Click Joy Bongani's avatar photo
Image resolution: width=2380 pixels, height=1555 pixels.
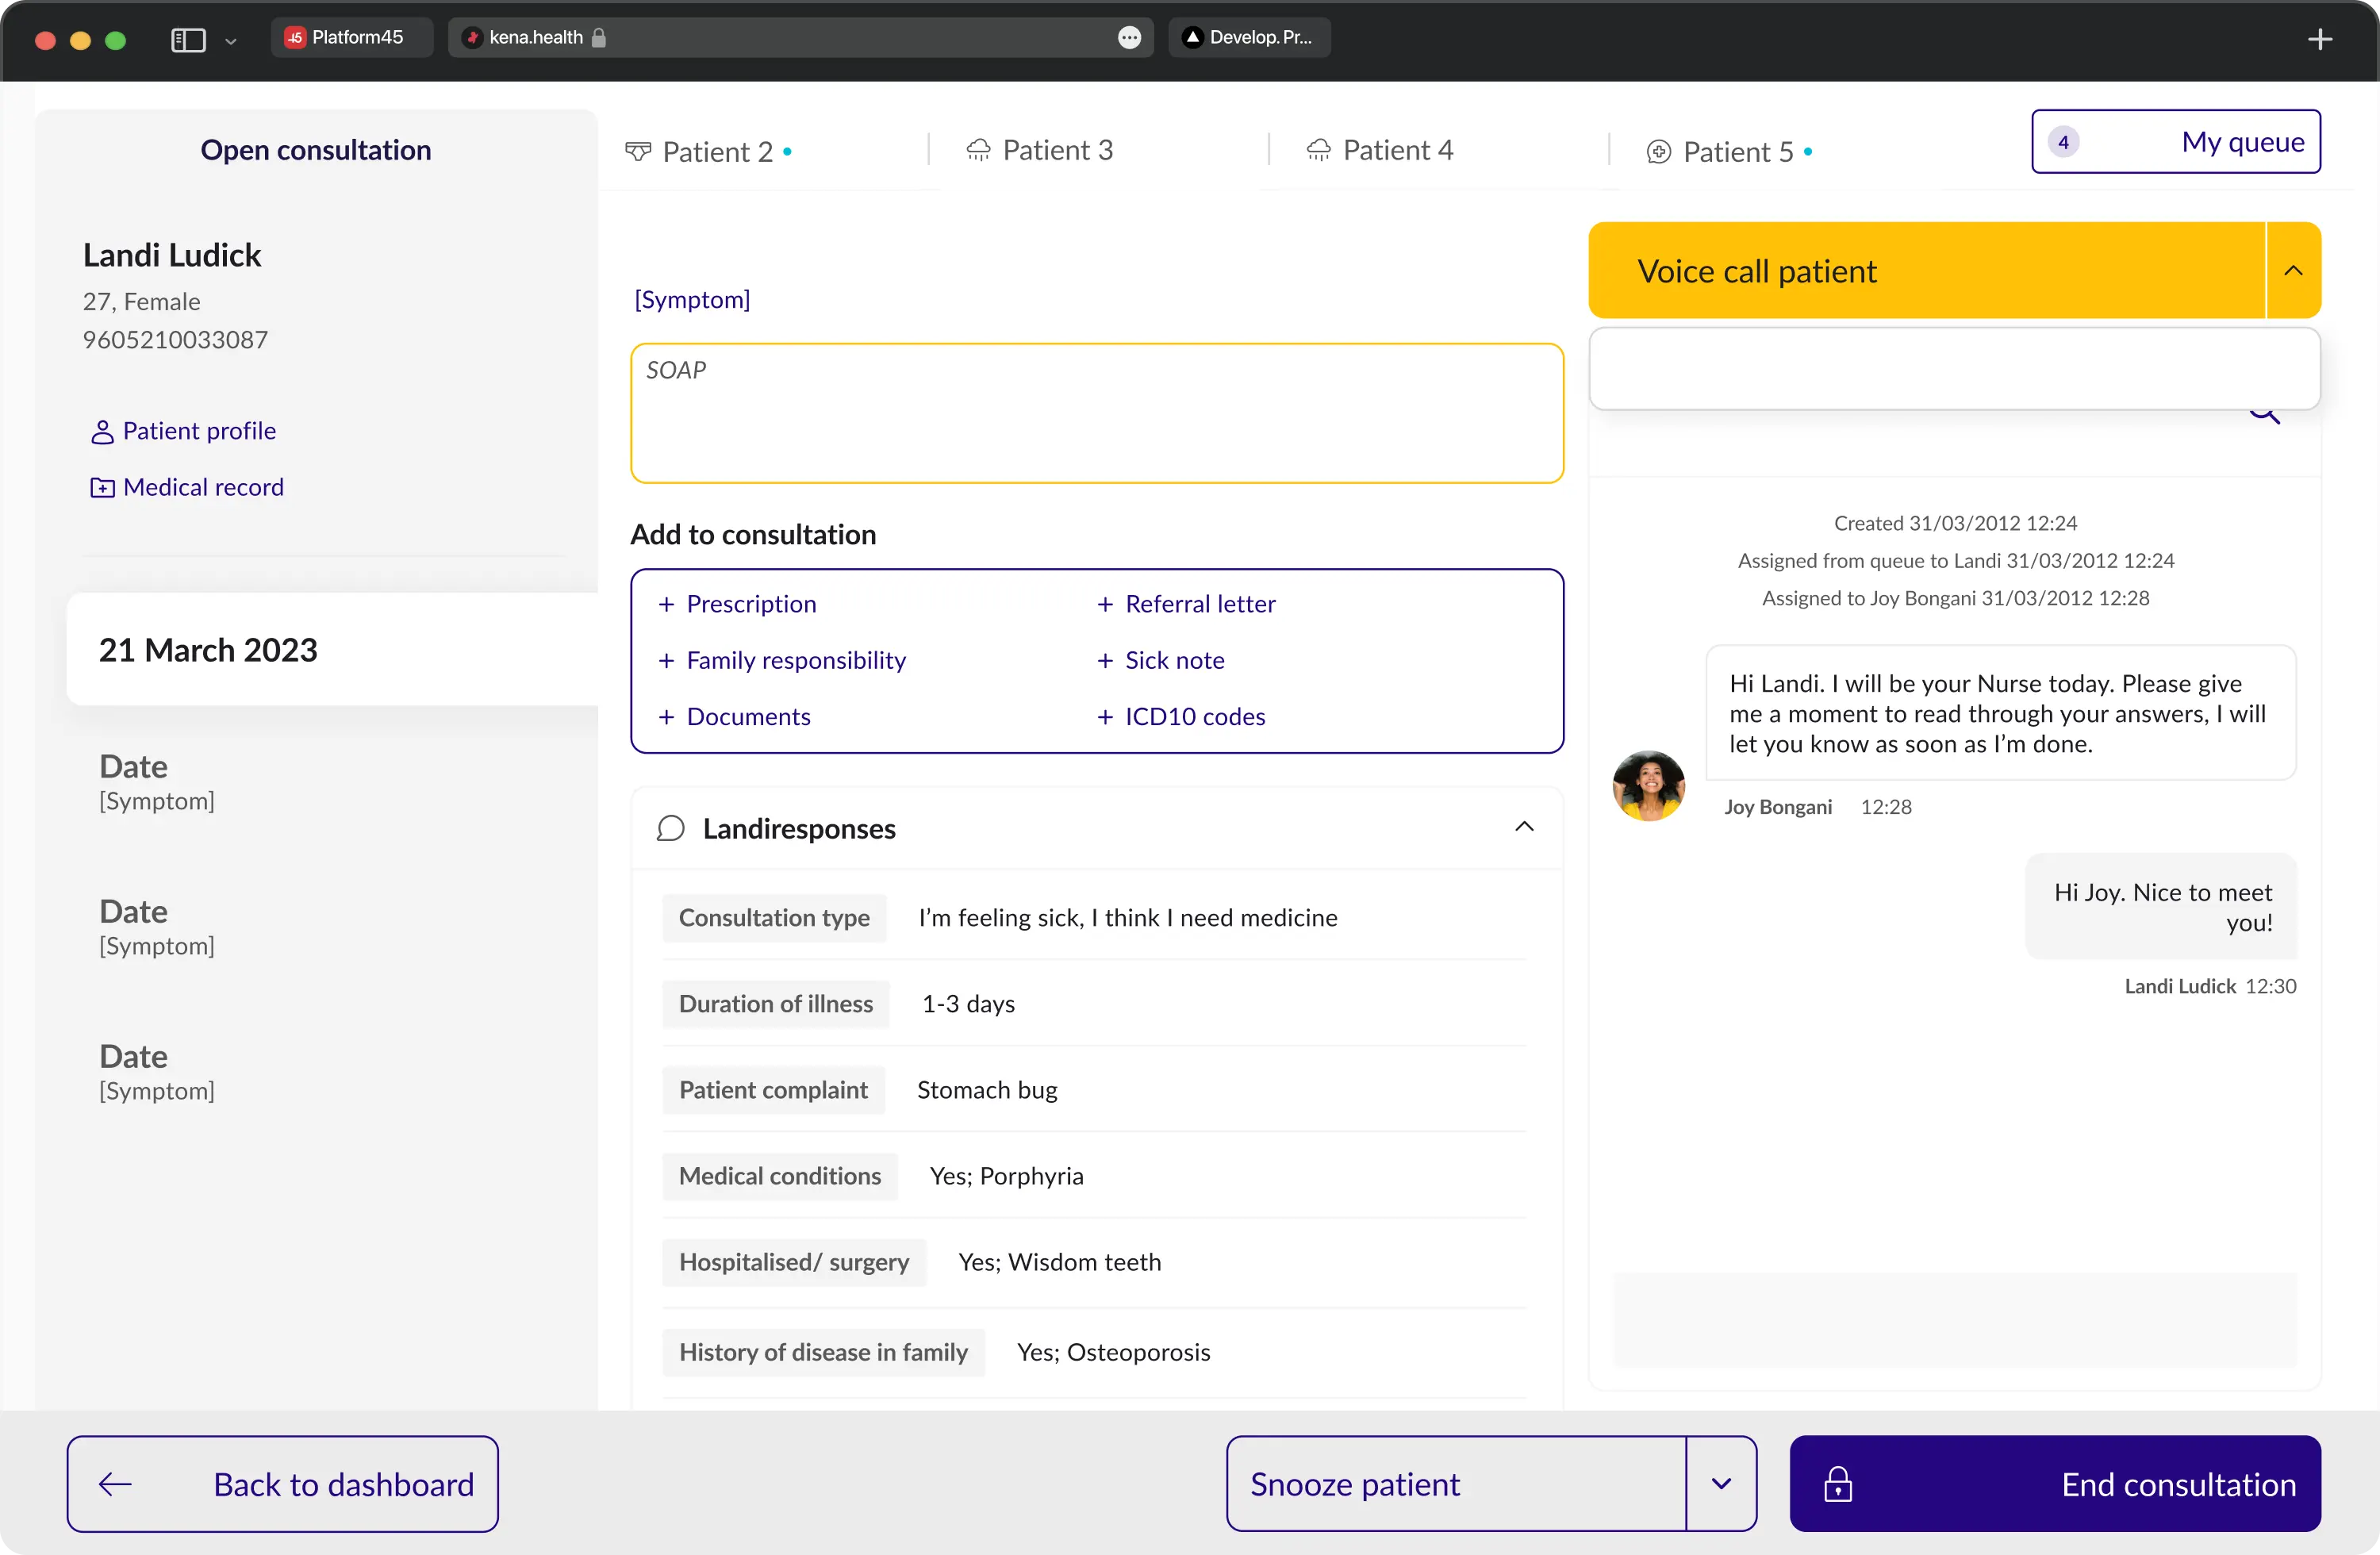(1648, 786)
